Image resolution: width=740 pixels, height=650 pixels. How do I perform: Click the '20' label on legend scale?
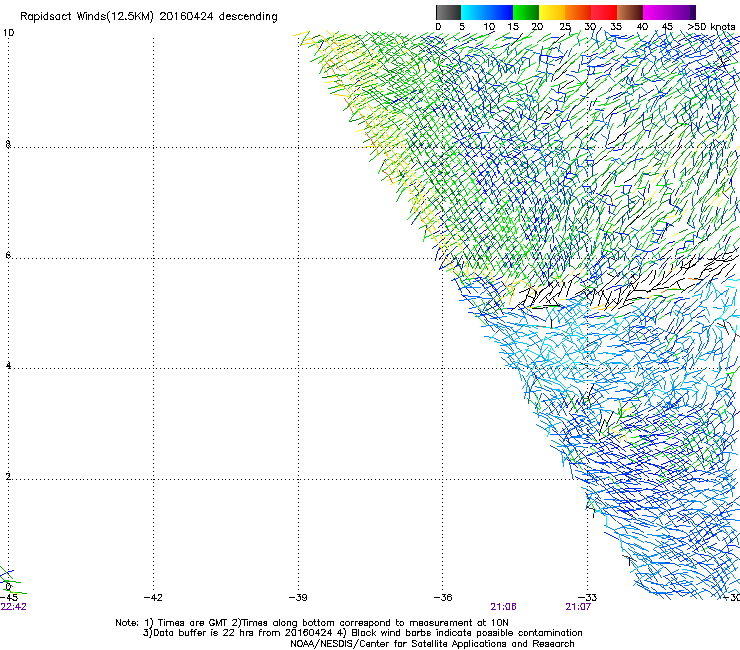coord(537,27)
